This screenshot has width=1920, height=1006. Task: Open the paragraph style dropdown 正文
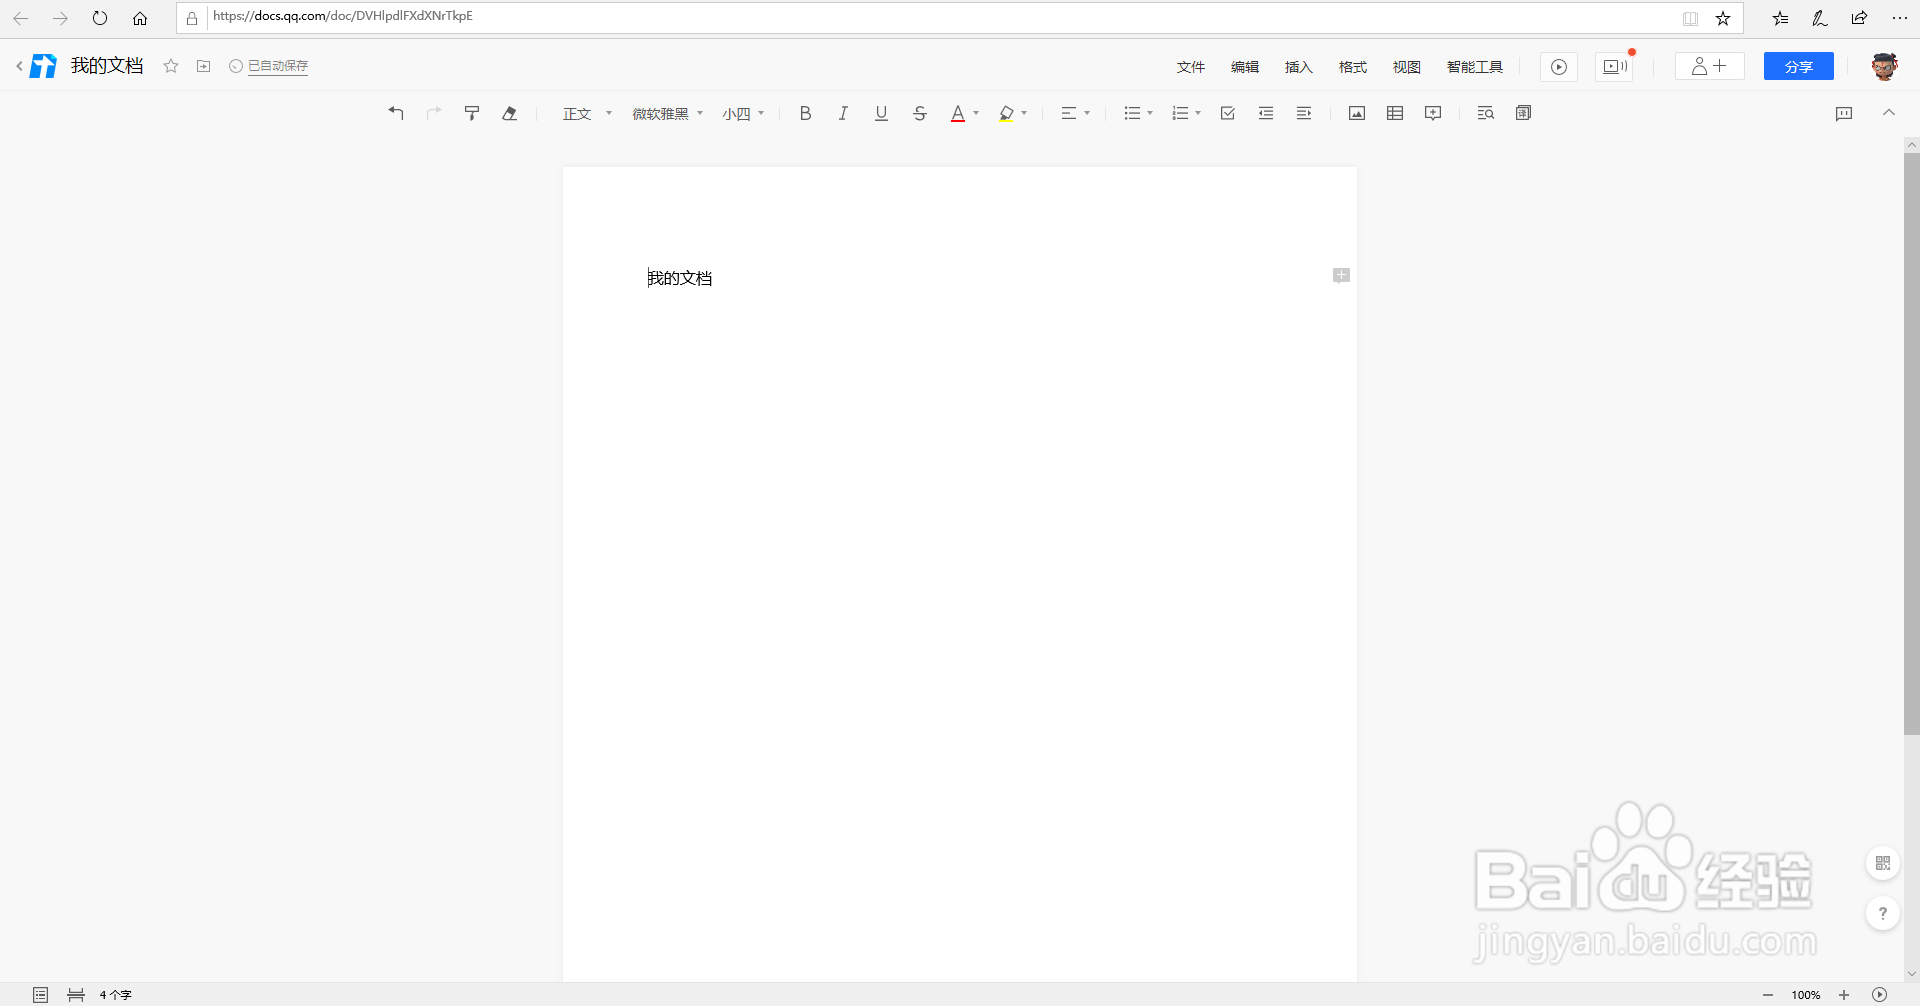click(587, 114)
